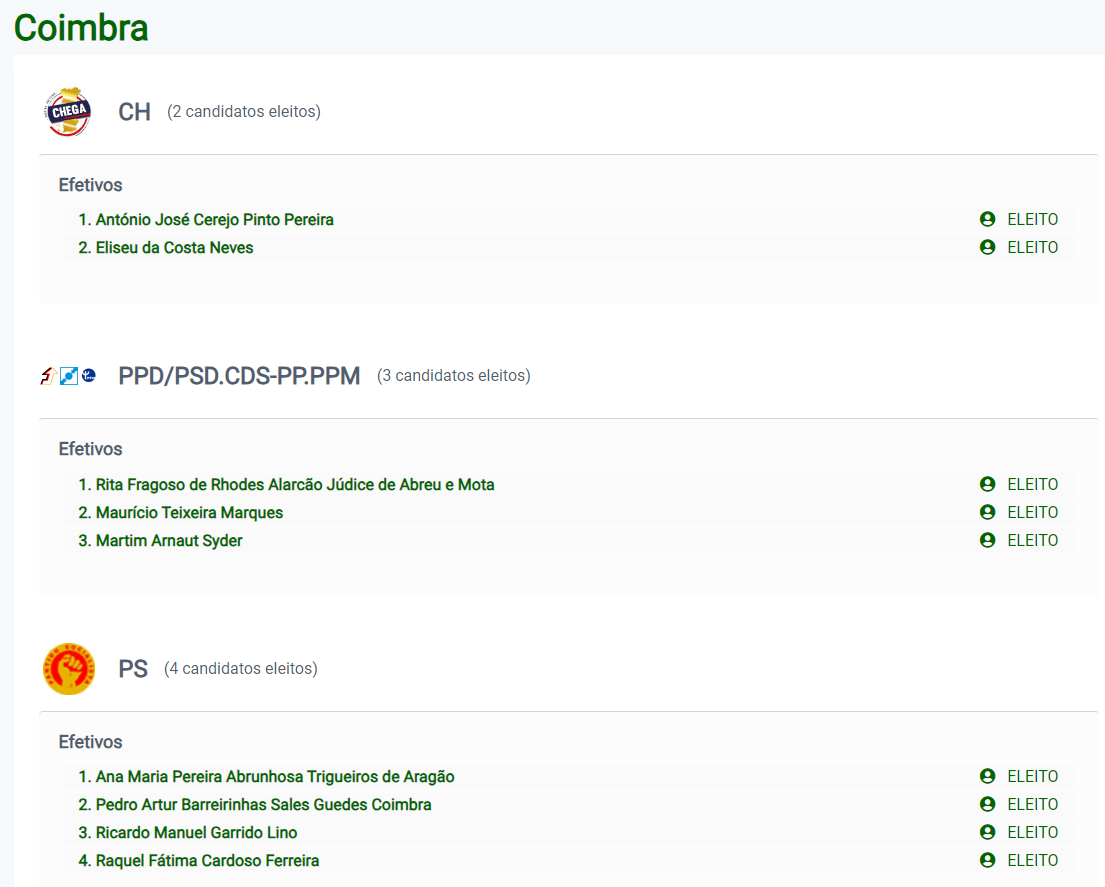1105x887 pixels.
Task: Click Efetivos label under PS
Action: click(x=90, y=743)
